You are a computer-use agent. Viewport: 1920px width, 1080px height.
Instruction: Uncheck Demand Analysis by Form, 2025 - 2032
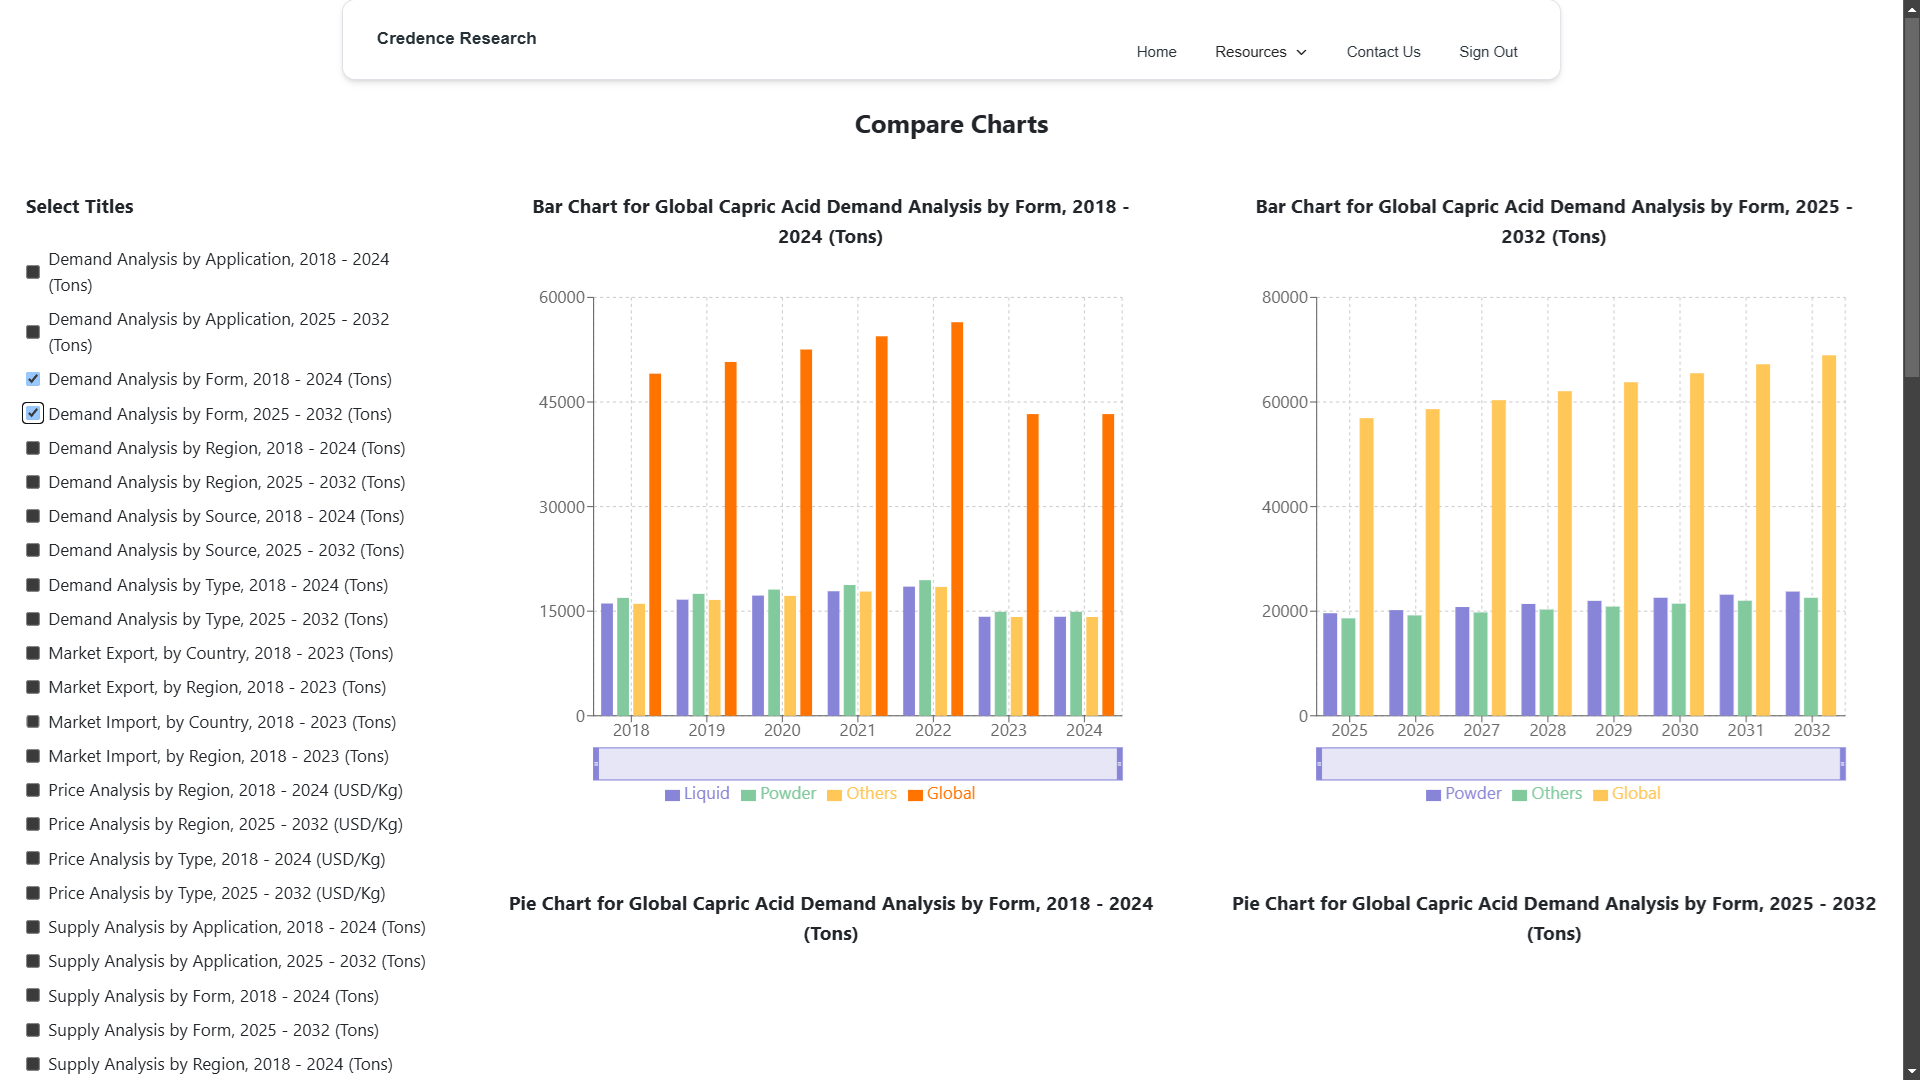pos(33,413)
